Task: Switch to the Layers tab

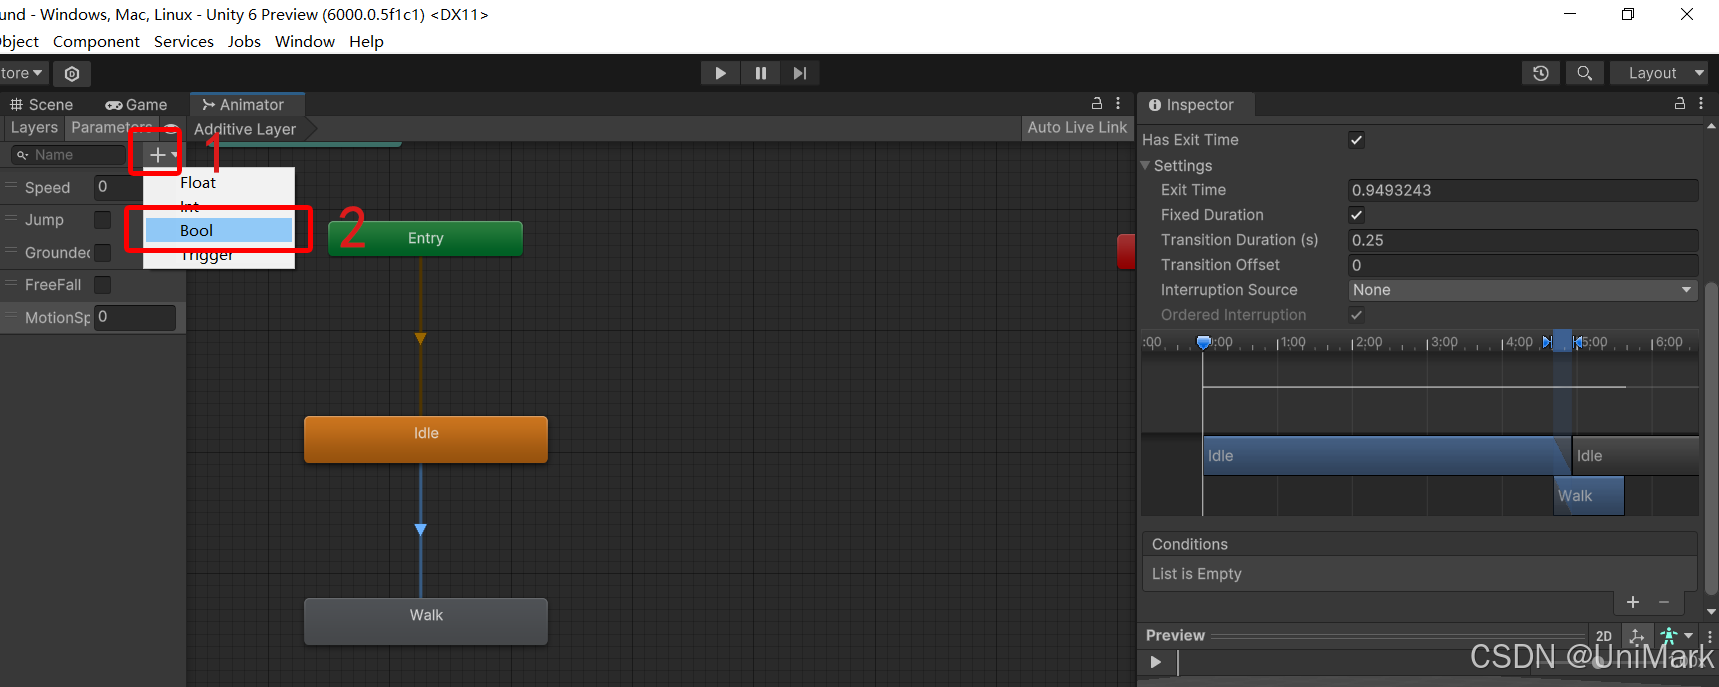Action: pyautogui.click(x=34, y=128)
